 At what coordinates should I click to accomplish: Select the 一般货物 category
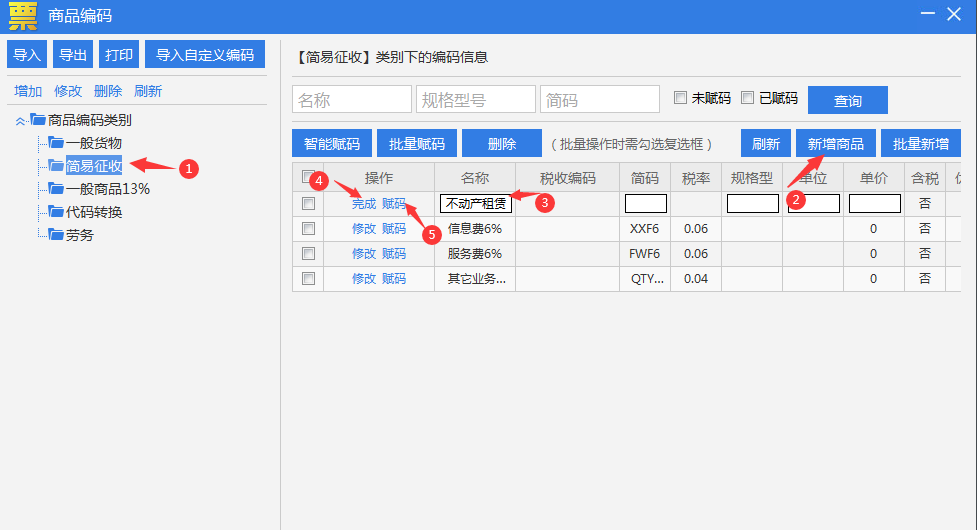point(93,143)
